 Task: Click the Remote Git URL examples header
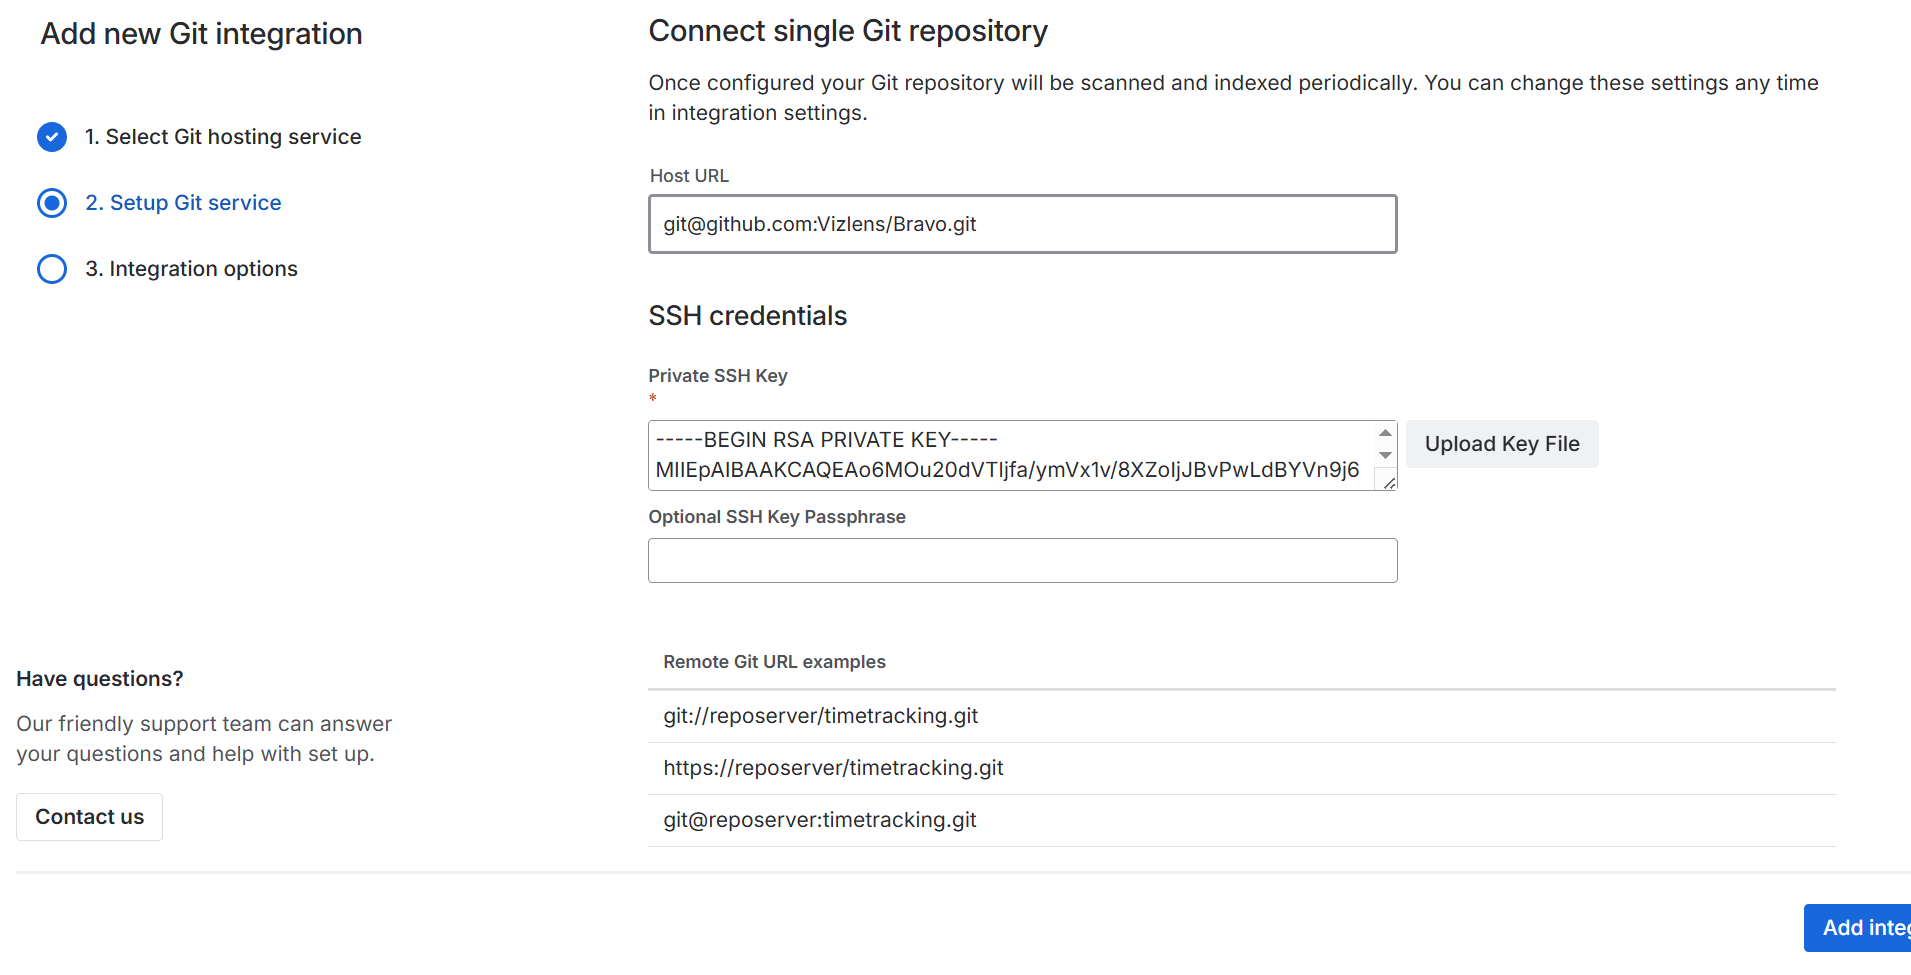click(x=774, y=662)
